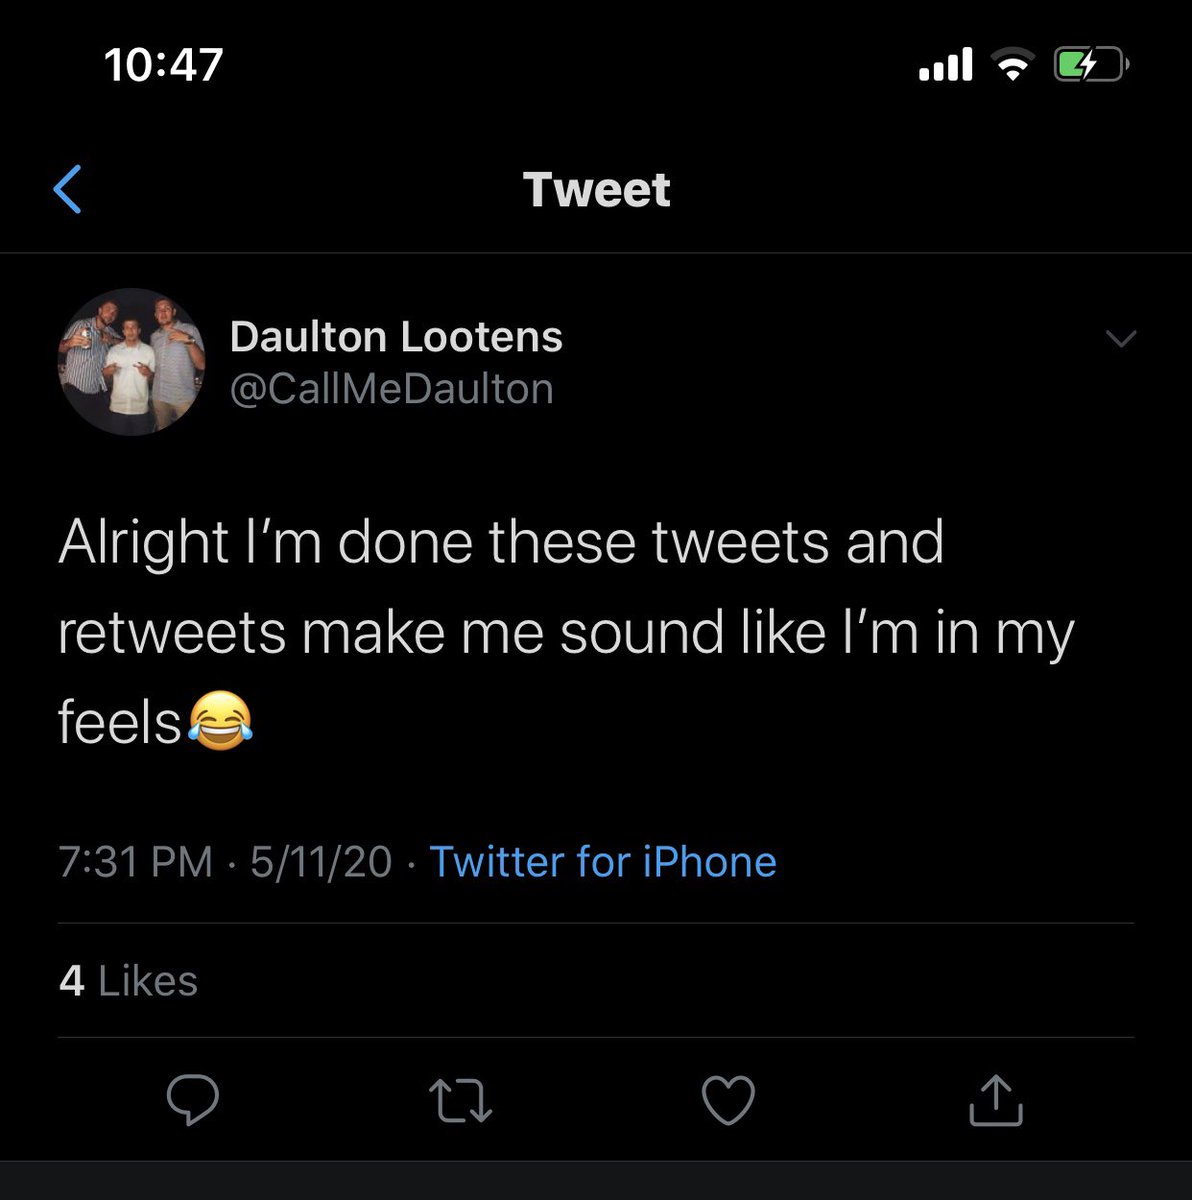
Task: Tap the 10:47 clock in status bar
Action: [x=163, y=66]
